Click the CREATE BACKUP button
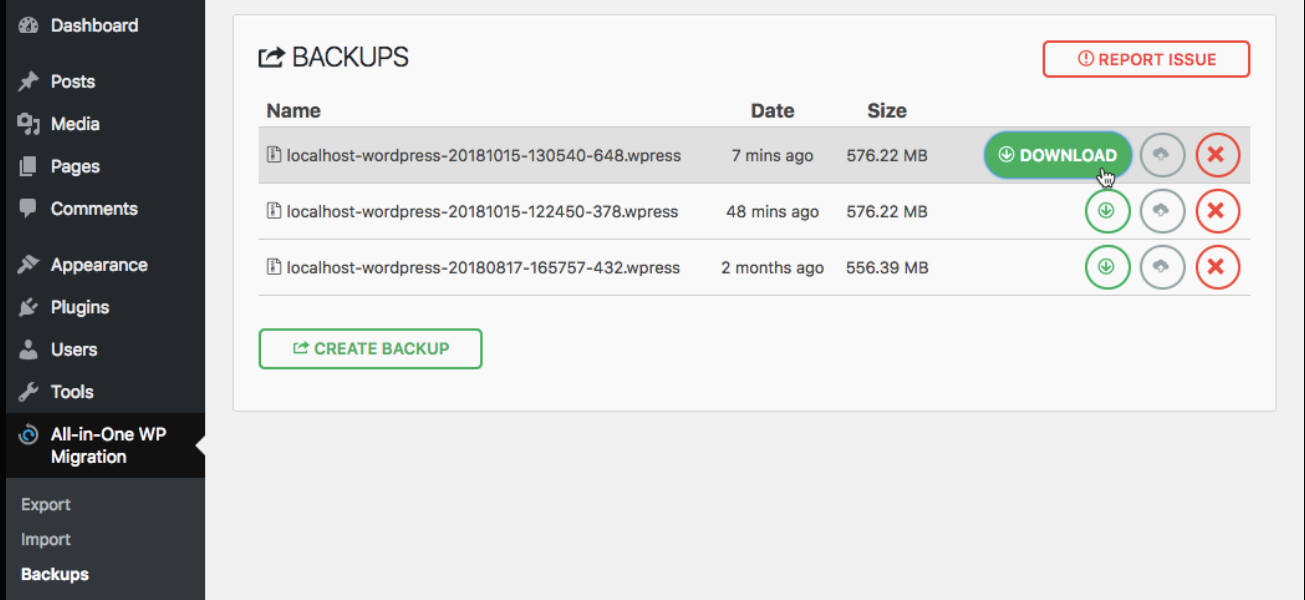 pyautogui.click(x=370, y=349)
